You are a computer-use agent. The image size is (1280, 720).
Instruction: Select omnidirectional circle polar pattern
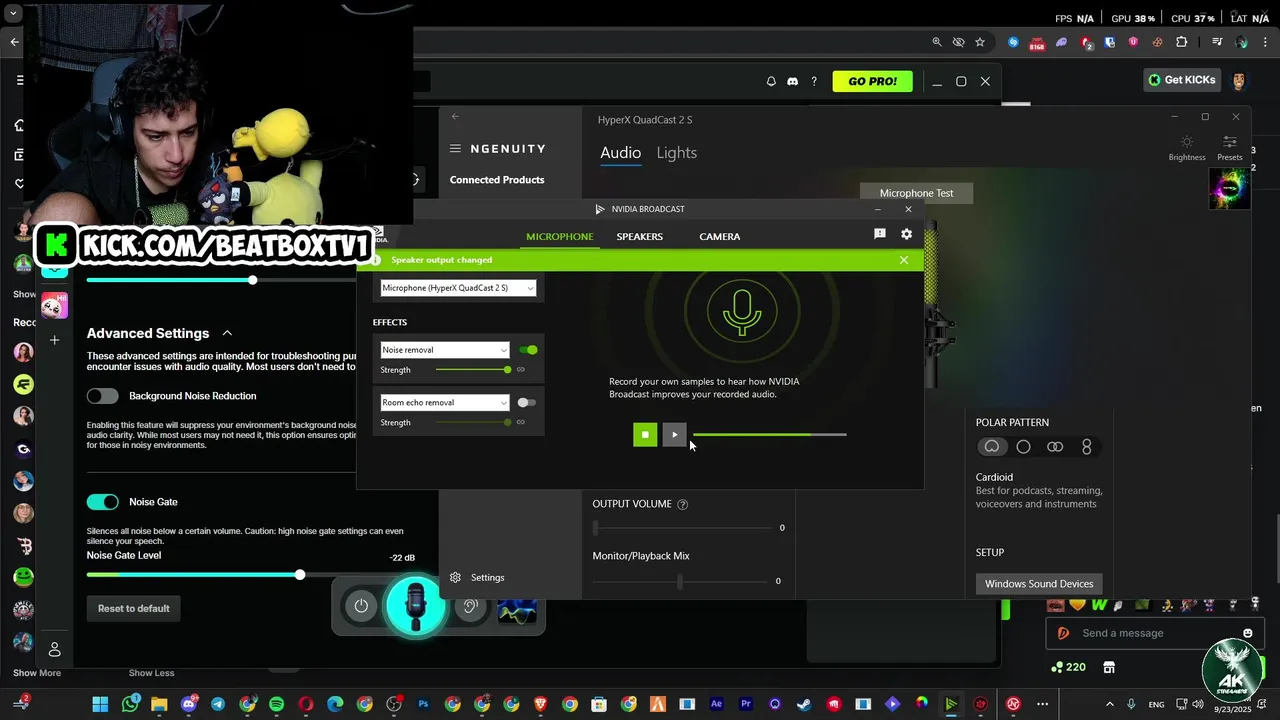coord(1023,447)
